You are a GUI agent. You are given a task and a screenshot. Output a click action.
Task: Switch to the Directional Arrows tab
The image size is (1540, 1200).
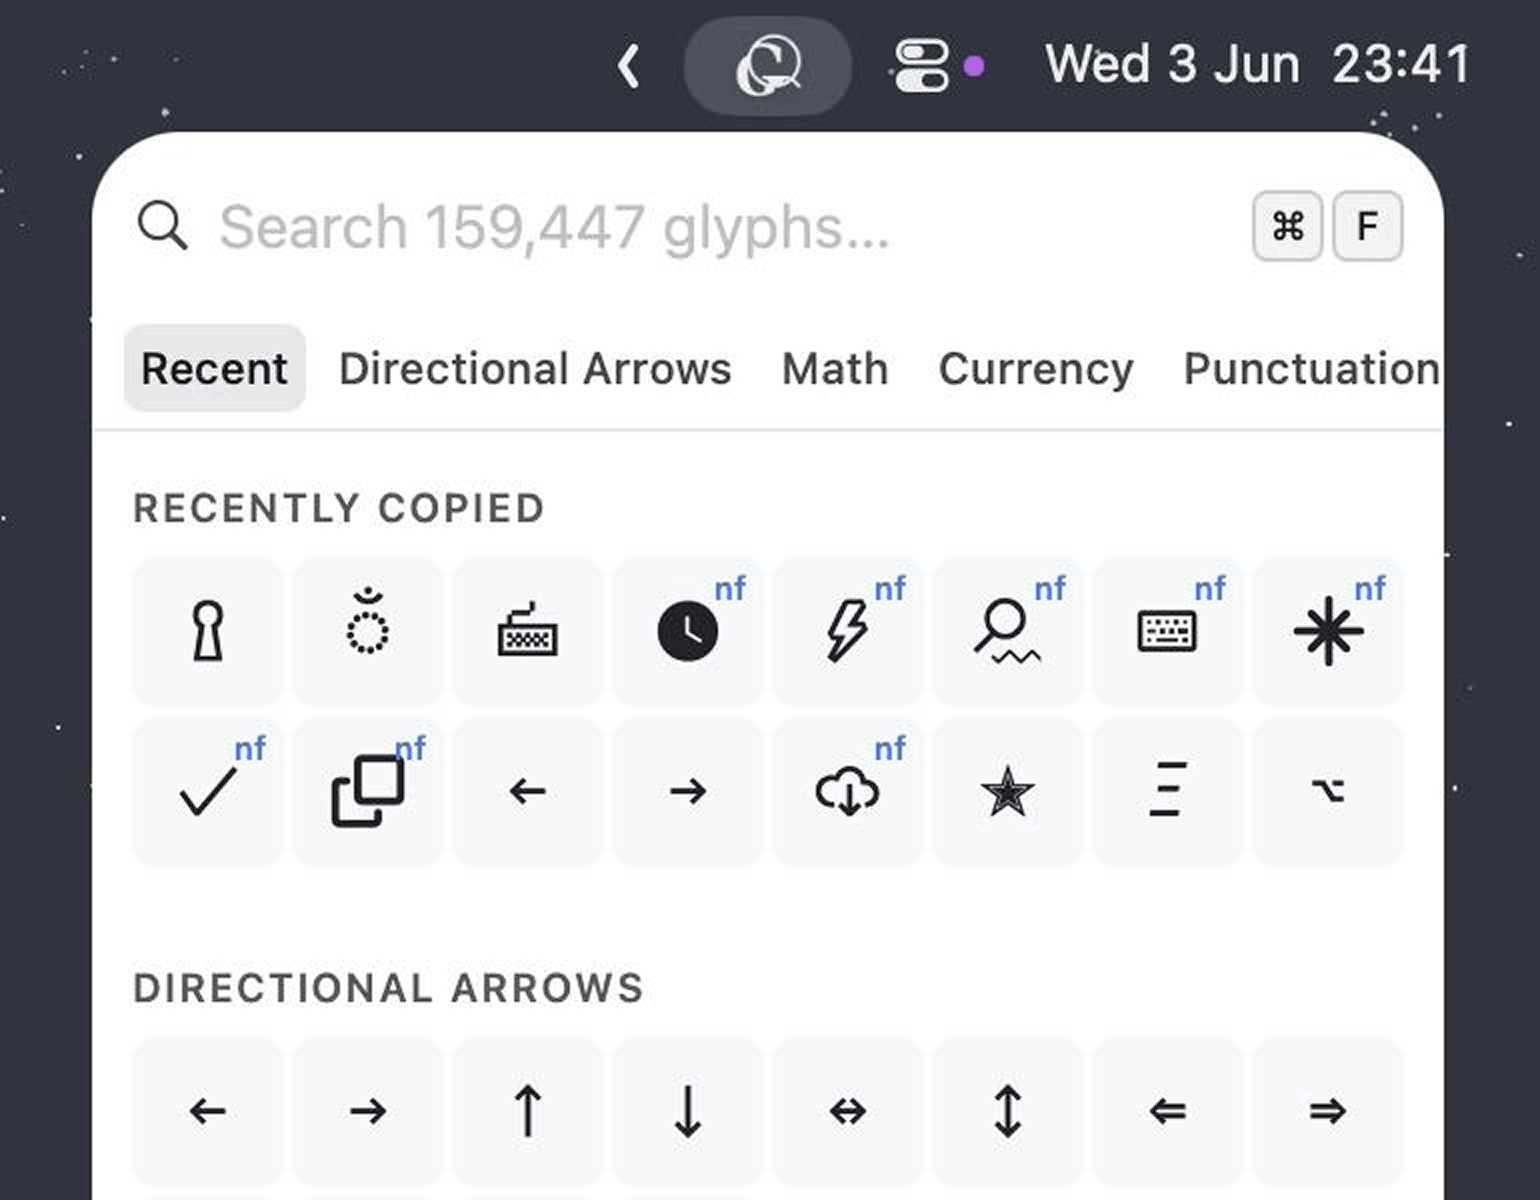pos(535,368)
